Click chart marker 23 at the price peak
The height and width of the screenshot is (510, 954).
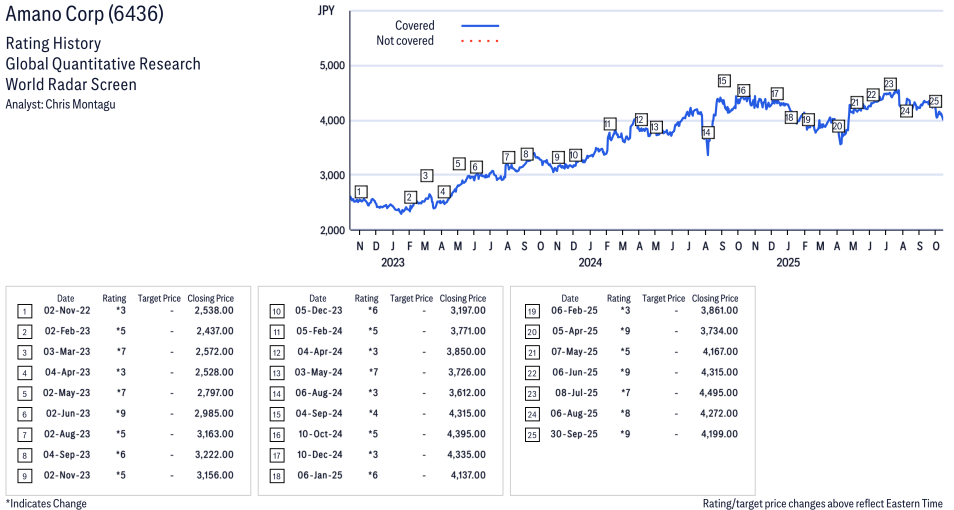click(889, 84)
